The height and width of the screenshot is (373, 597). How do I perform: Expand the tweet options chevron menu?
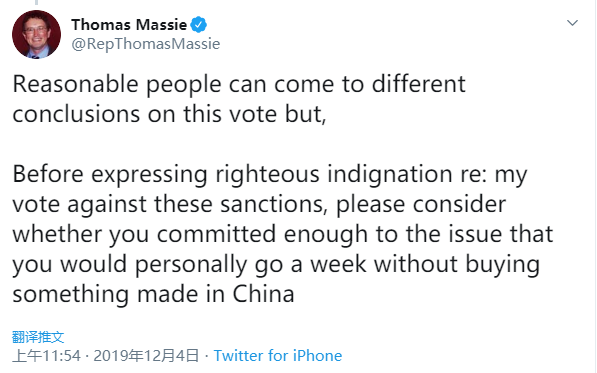(572, 23)
